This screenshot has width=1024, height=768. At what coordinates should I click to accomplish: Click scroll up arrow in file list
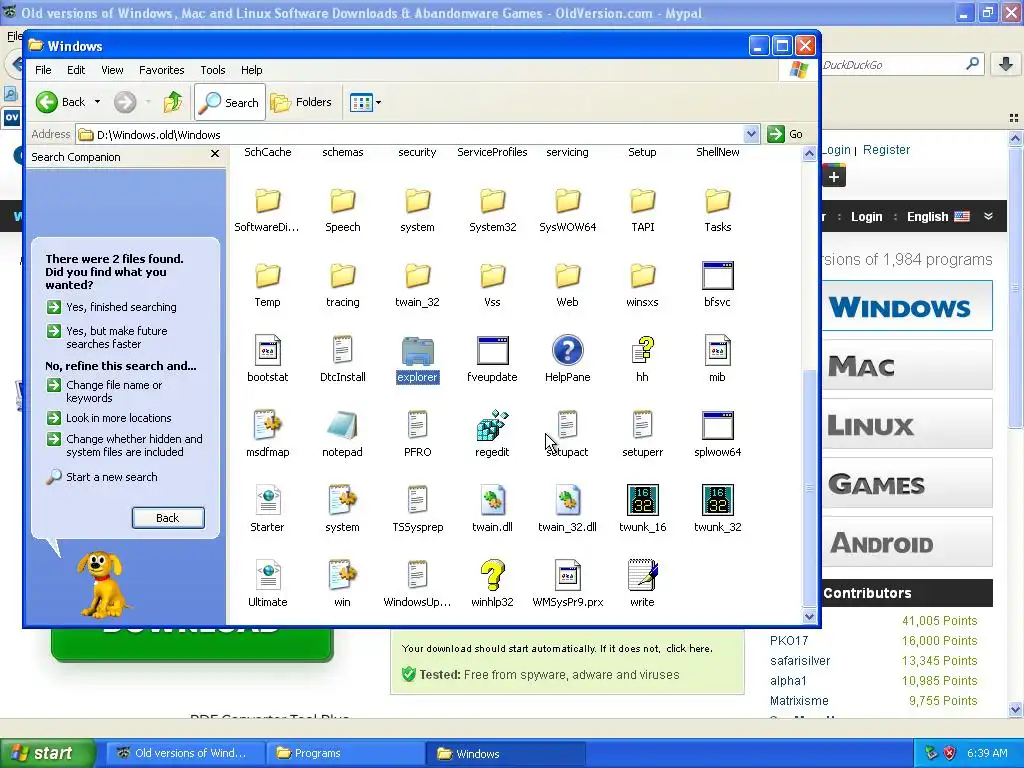pos(809,154)
